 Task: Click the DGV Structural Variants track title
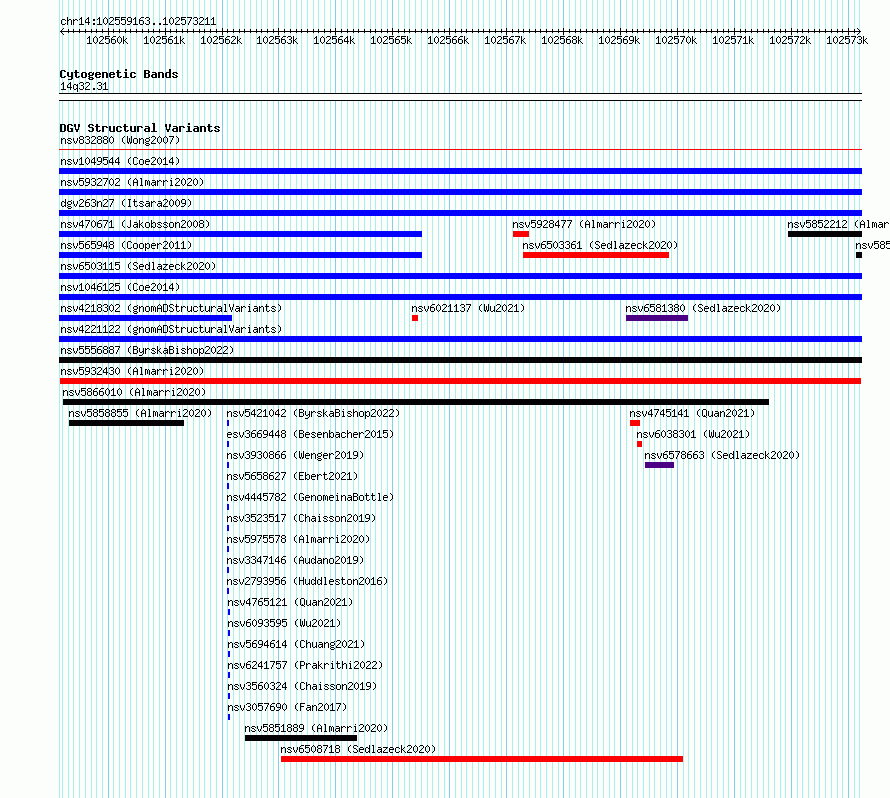[140, 128]
